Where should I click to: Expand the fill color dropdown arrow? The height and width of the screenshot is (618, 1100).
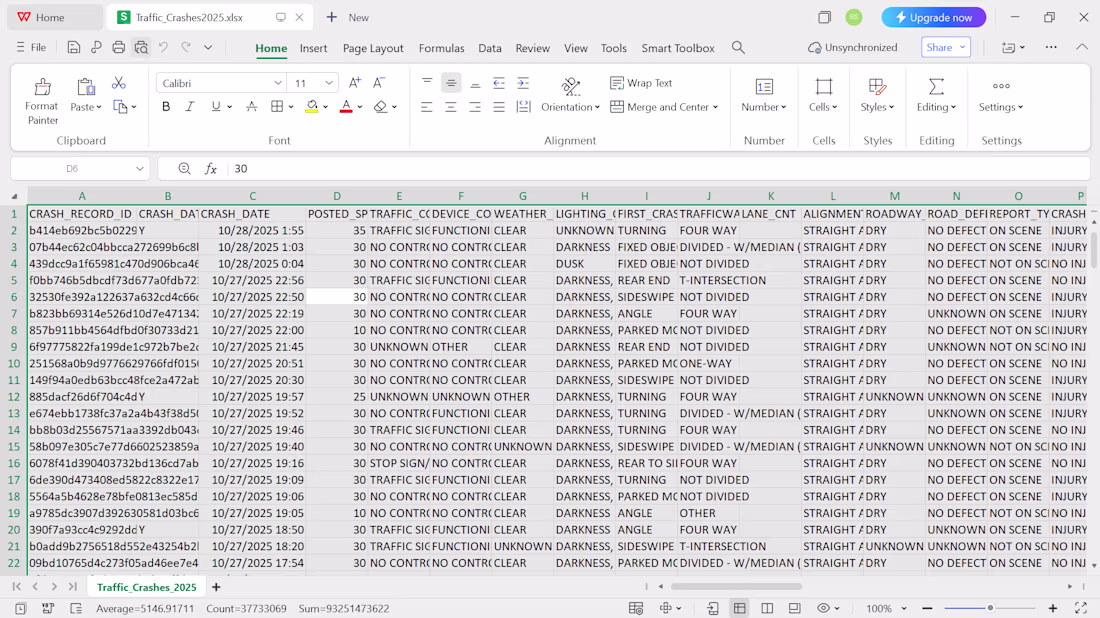click(326, 107)
